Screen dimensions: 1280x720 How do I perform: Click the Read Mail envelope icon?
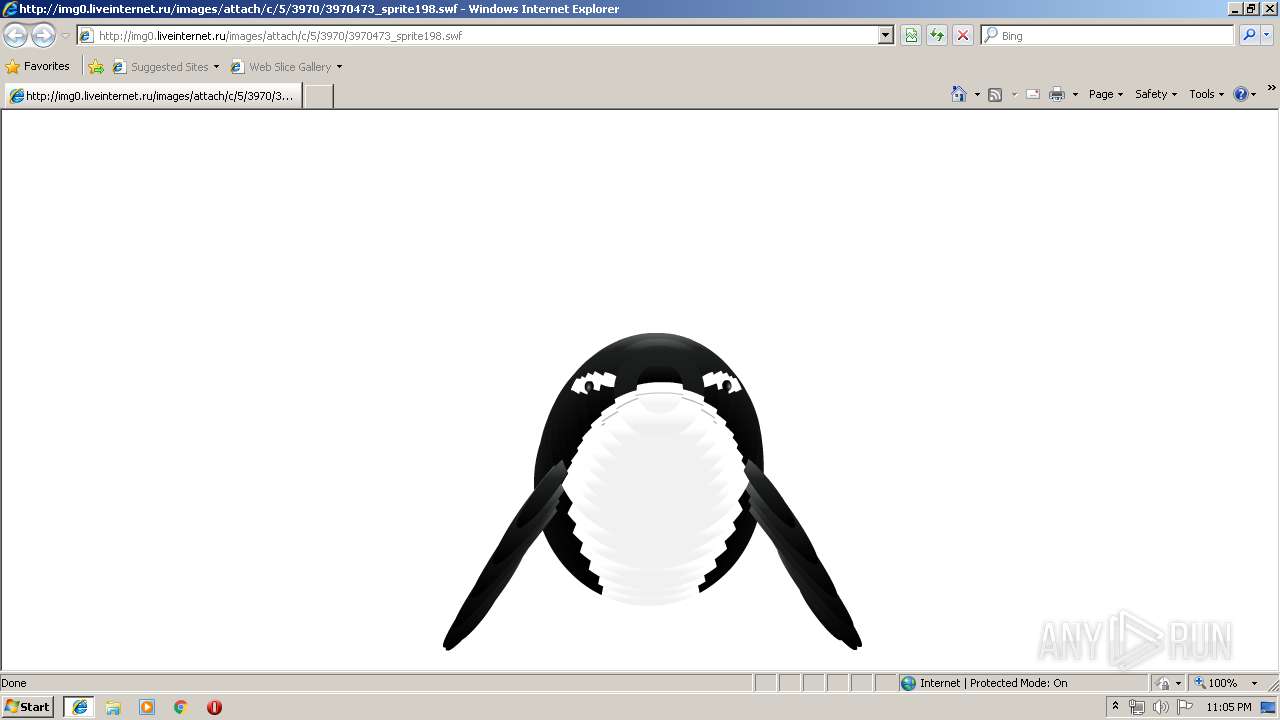[x=1033, y=94]
